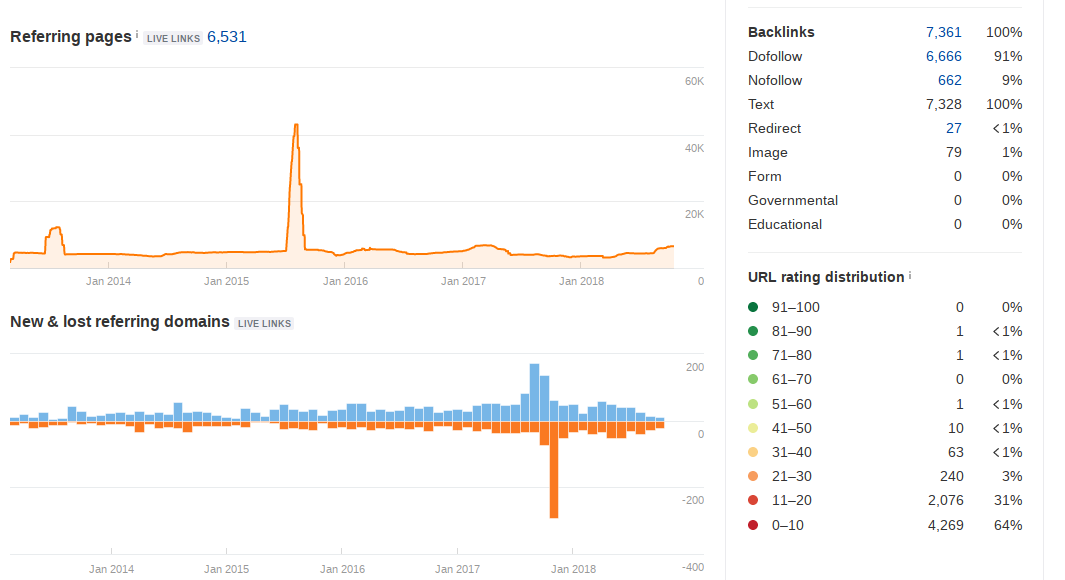The width and height of the screenshot is (1065, 580).
Task: Click the orange 21–30 rating dot
Action: [753, 476]
